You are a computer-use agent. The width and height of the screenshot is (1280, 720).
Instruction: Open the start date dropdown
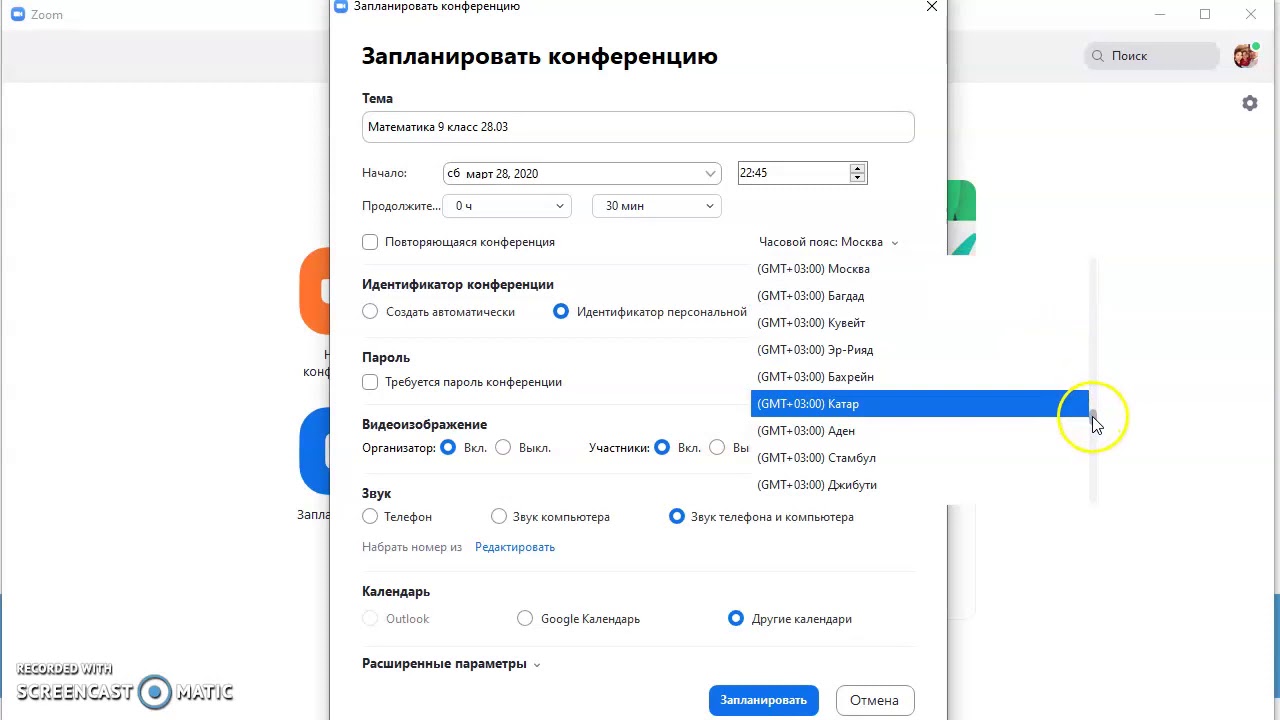pos(582,173)
